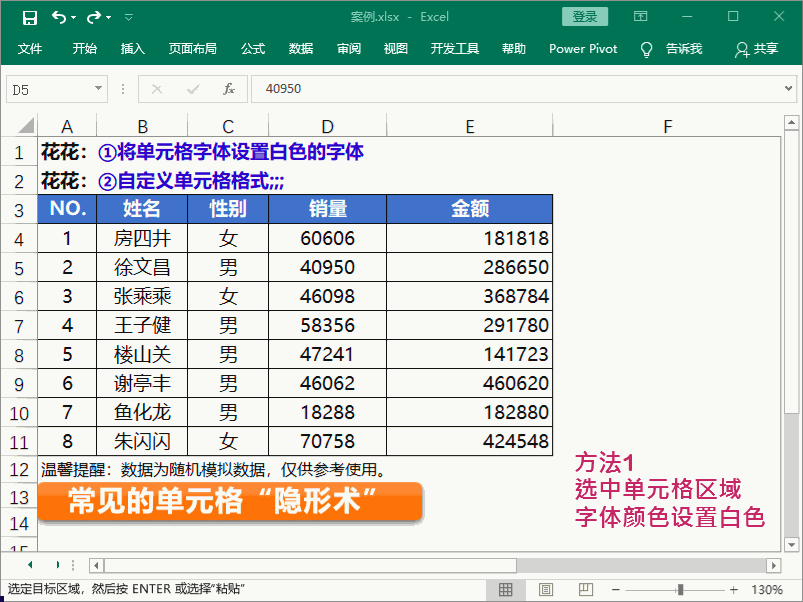
Task: Click the vertical scrollbar up arrow
Action: pos(791,123)
